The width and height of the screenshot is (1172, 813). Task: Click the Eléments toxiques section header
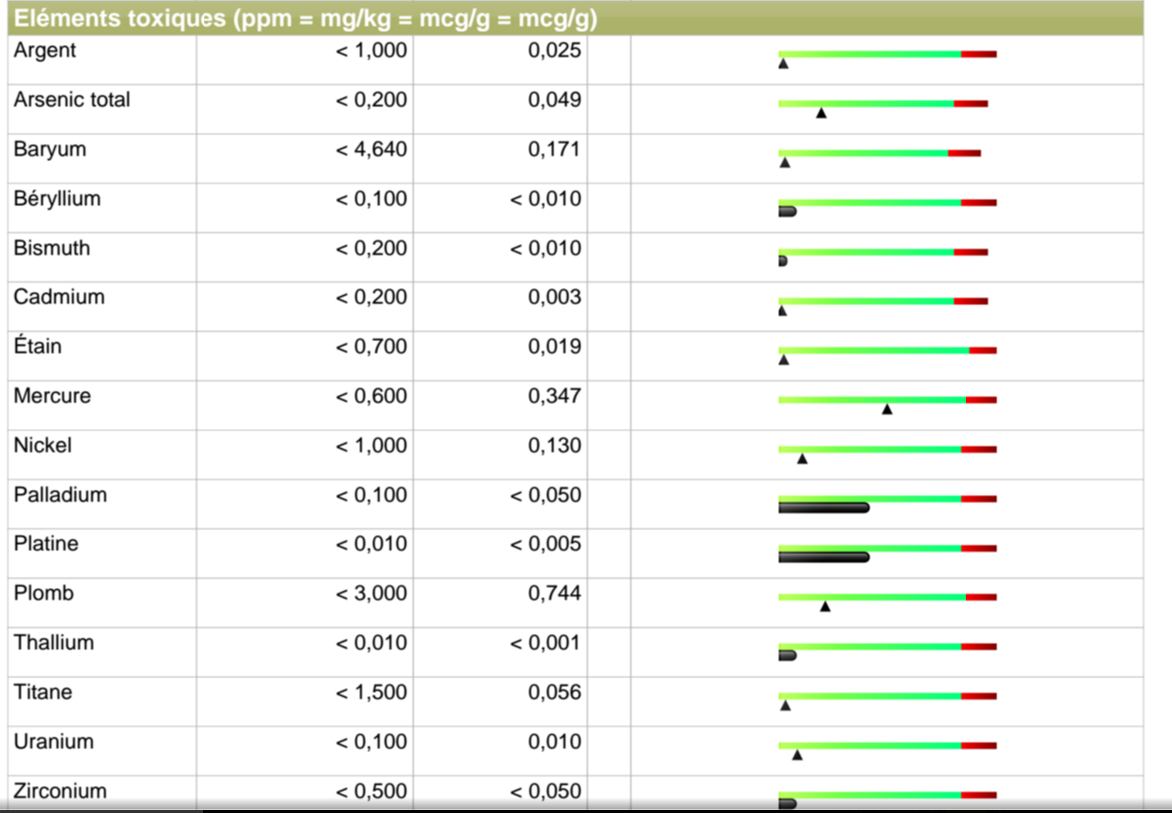(x=306, y=19)
